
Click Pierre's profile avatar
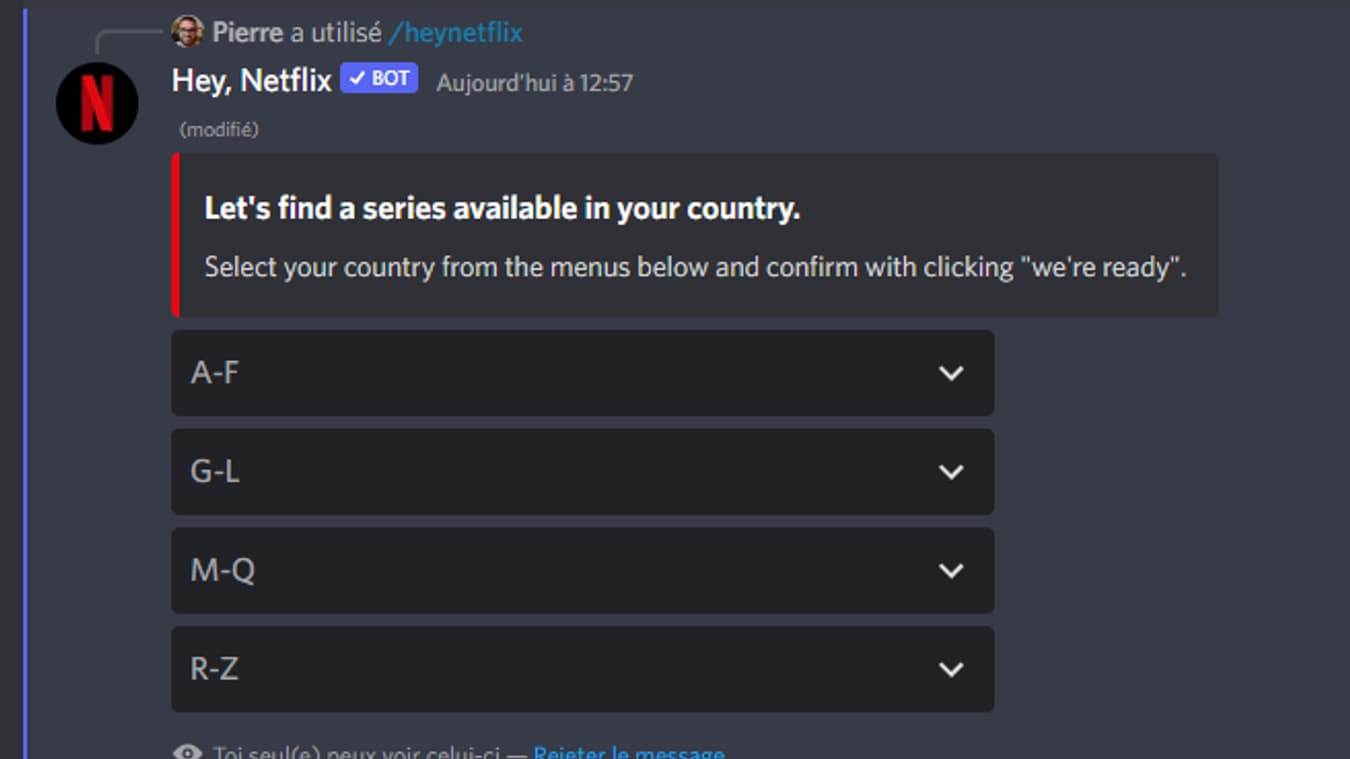pos(185,31)
